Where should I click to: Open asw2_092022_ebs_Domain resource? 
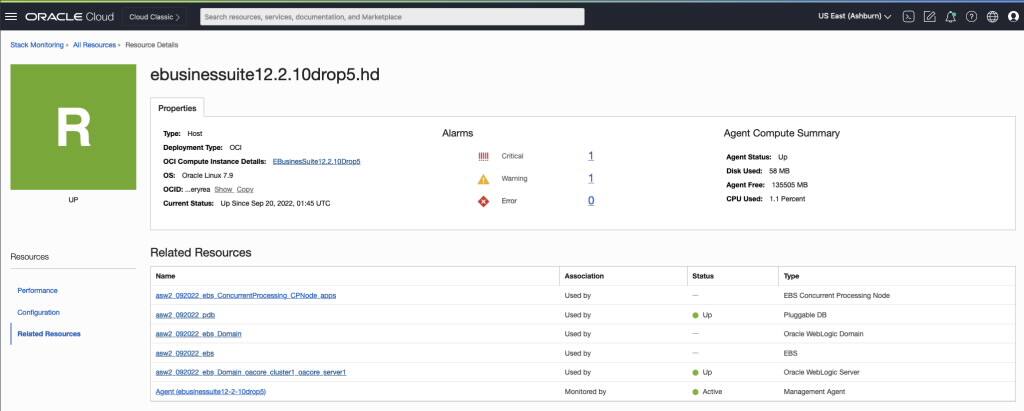[x=199, y=334]
